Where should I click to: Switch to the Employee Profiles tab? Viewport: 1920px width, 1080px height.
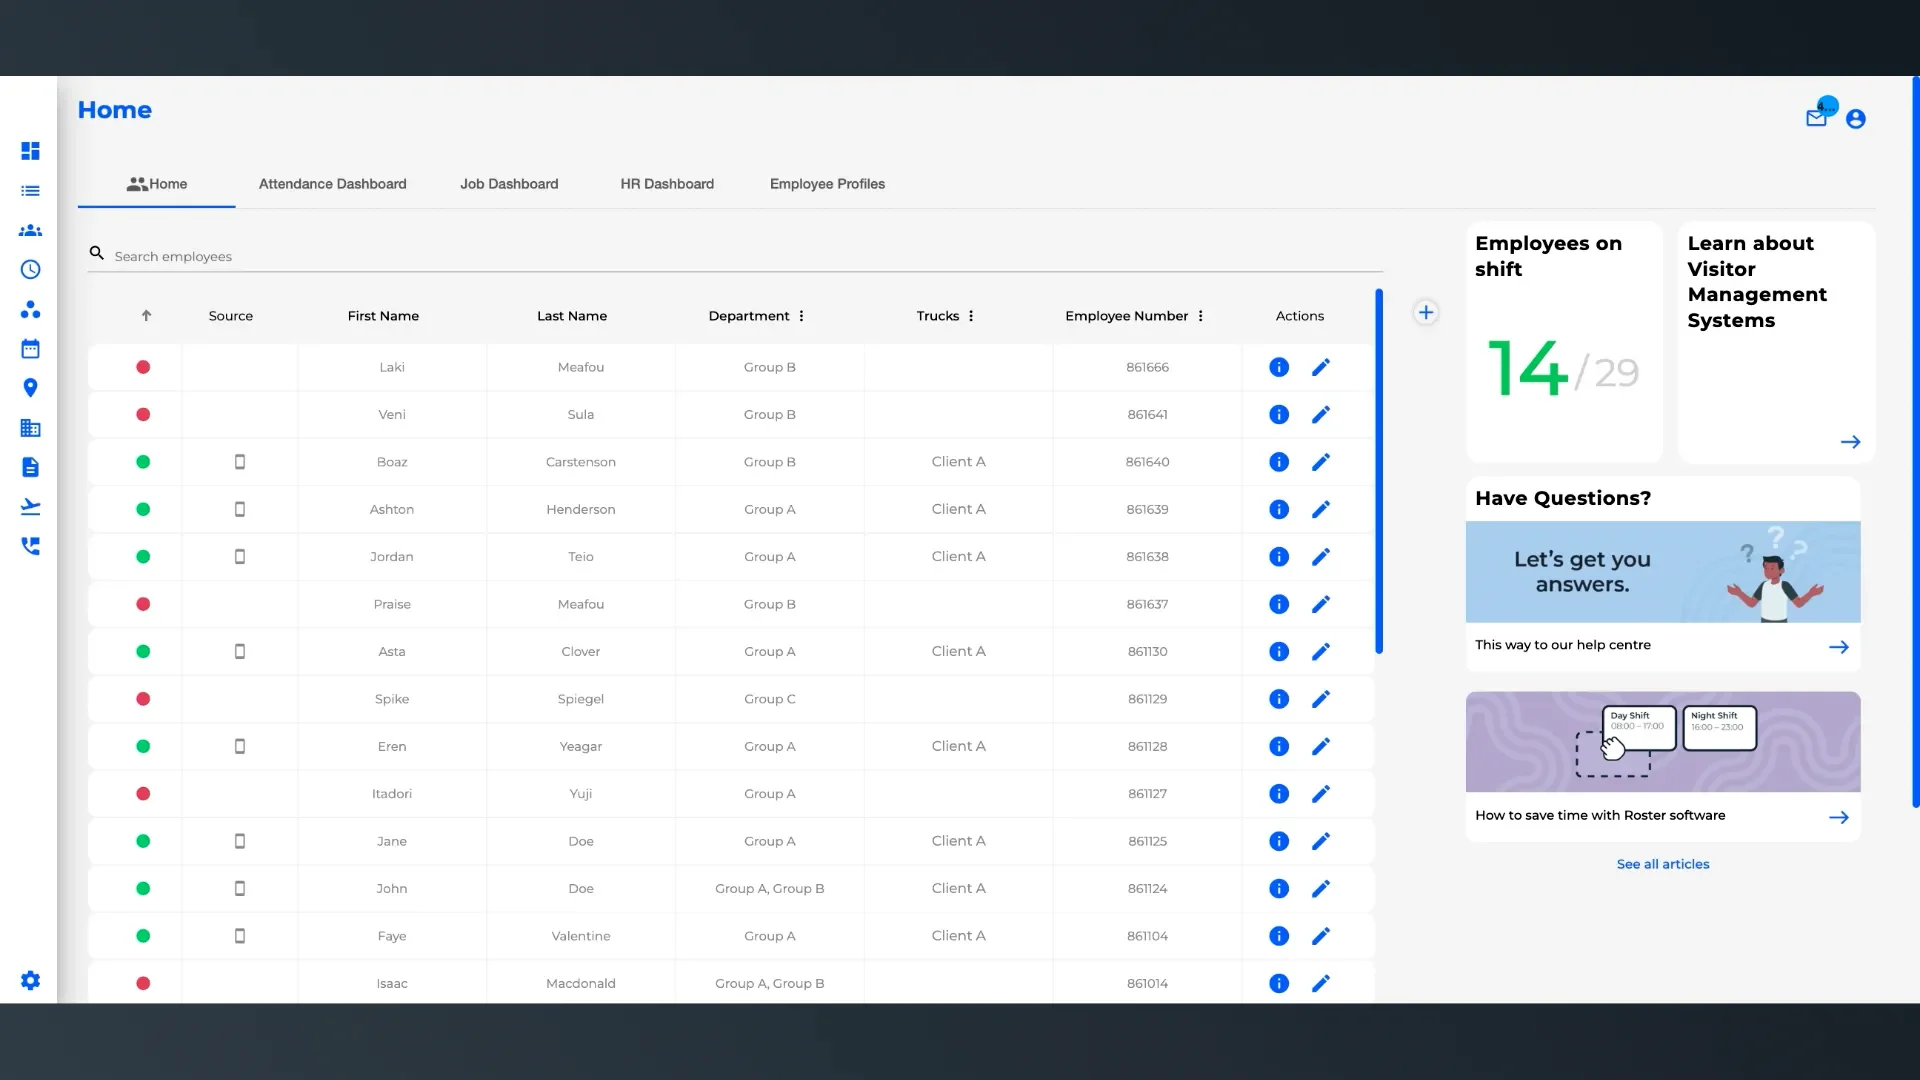827,184
